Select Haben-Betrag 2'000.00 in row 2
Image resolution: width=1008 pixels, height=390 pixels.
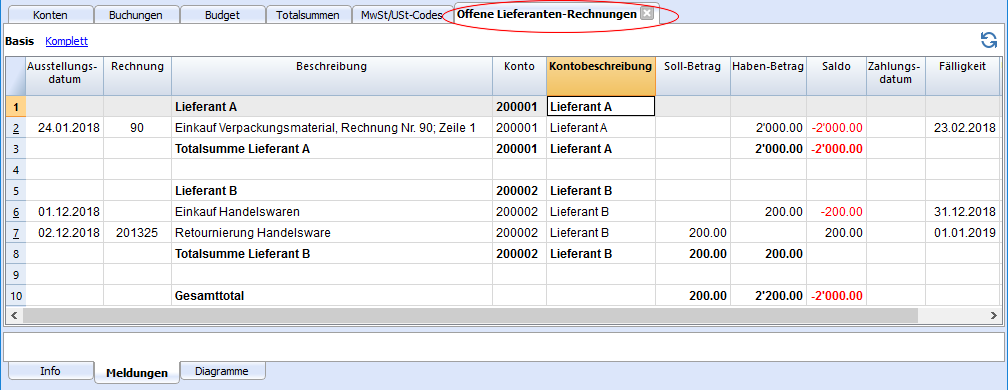[768, 128]
